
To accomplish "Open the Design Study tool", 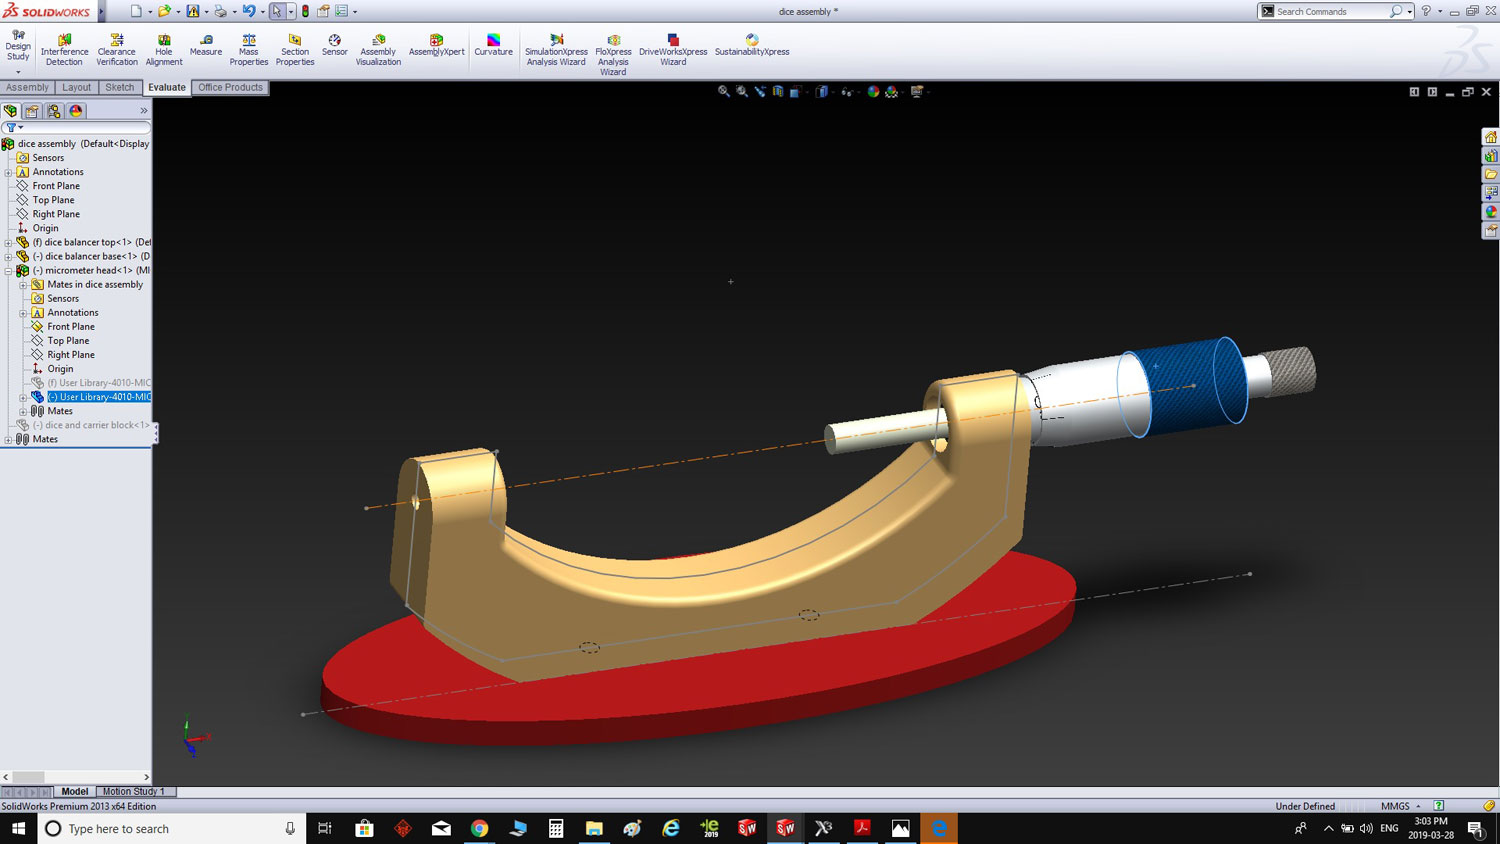I will pos(18,48).
